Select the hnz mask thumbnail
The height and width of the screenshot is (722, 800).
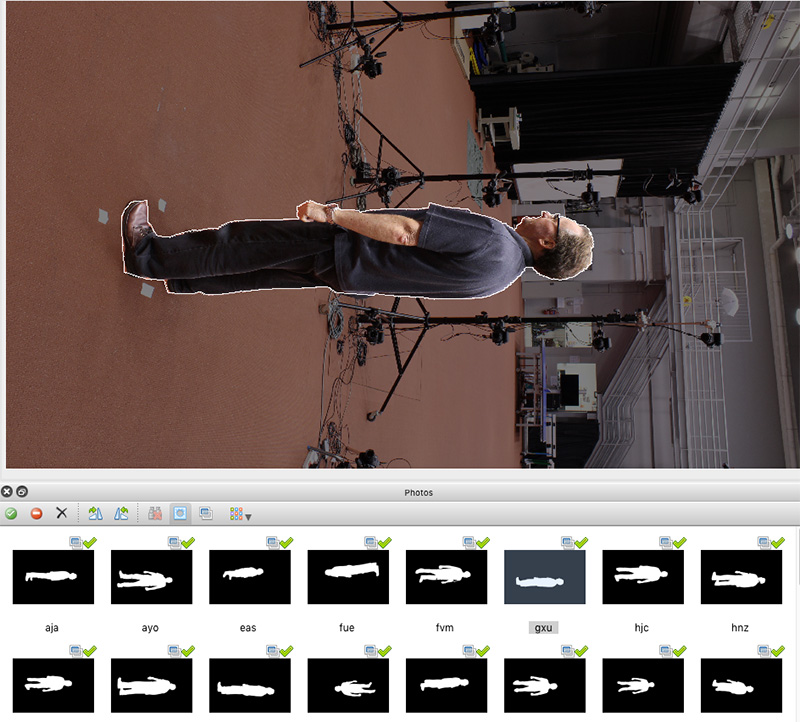click(x=741, y=577)
